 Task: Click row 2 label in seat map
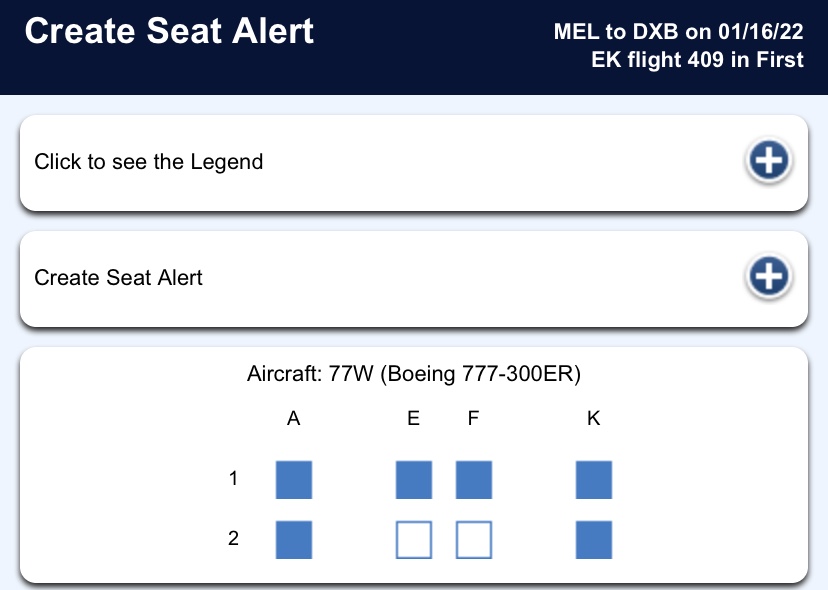click(233, 538)
